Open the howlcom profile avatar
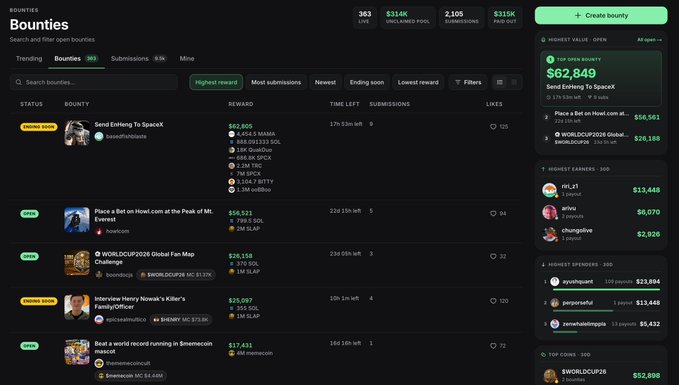The height and width of the screenshot is (385, 679). point(99,231)
